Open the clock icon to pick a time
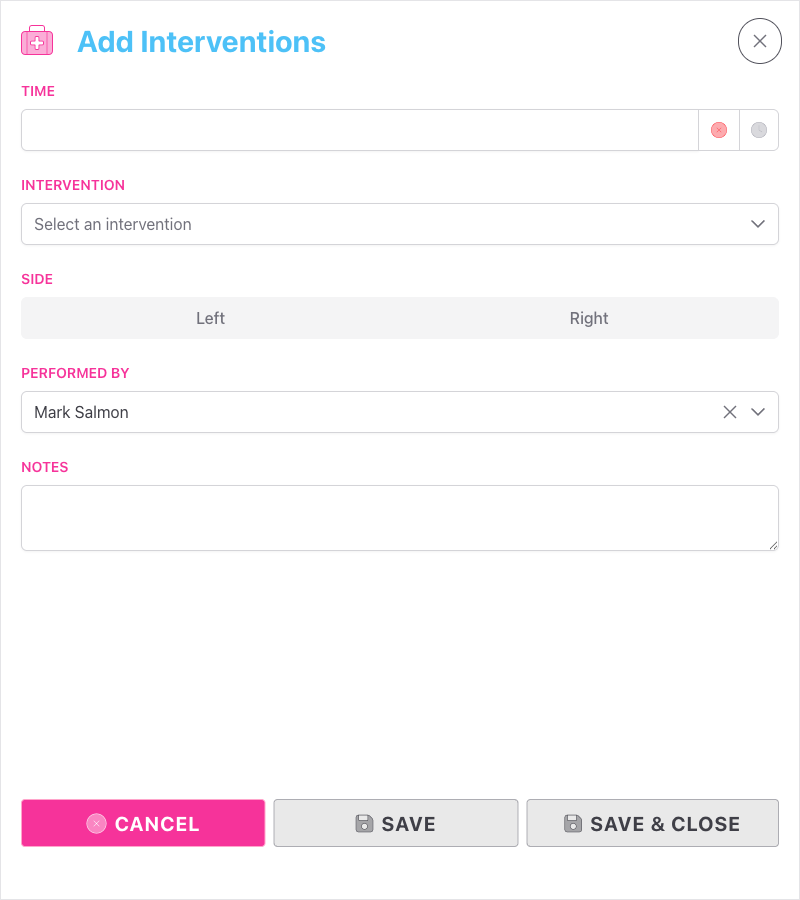Image resolution: width=800 pixels, height=900 pixels. pyautogui.click(x=759, y=130)
